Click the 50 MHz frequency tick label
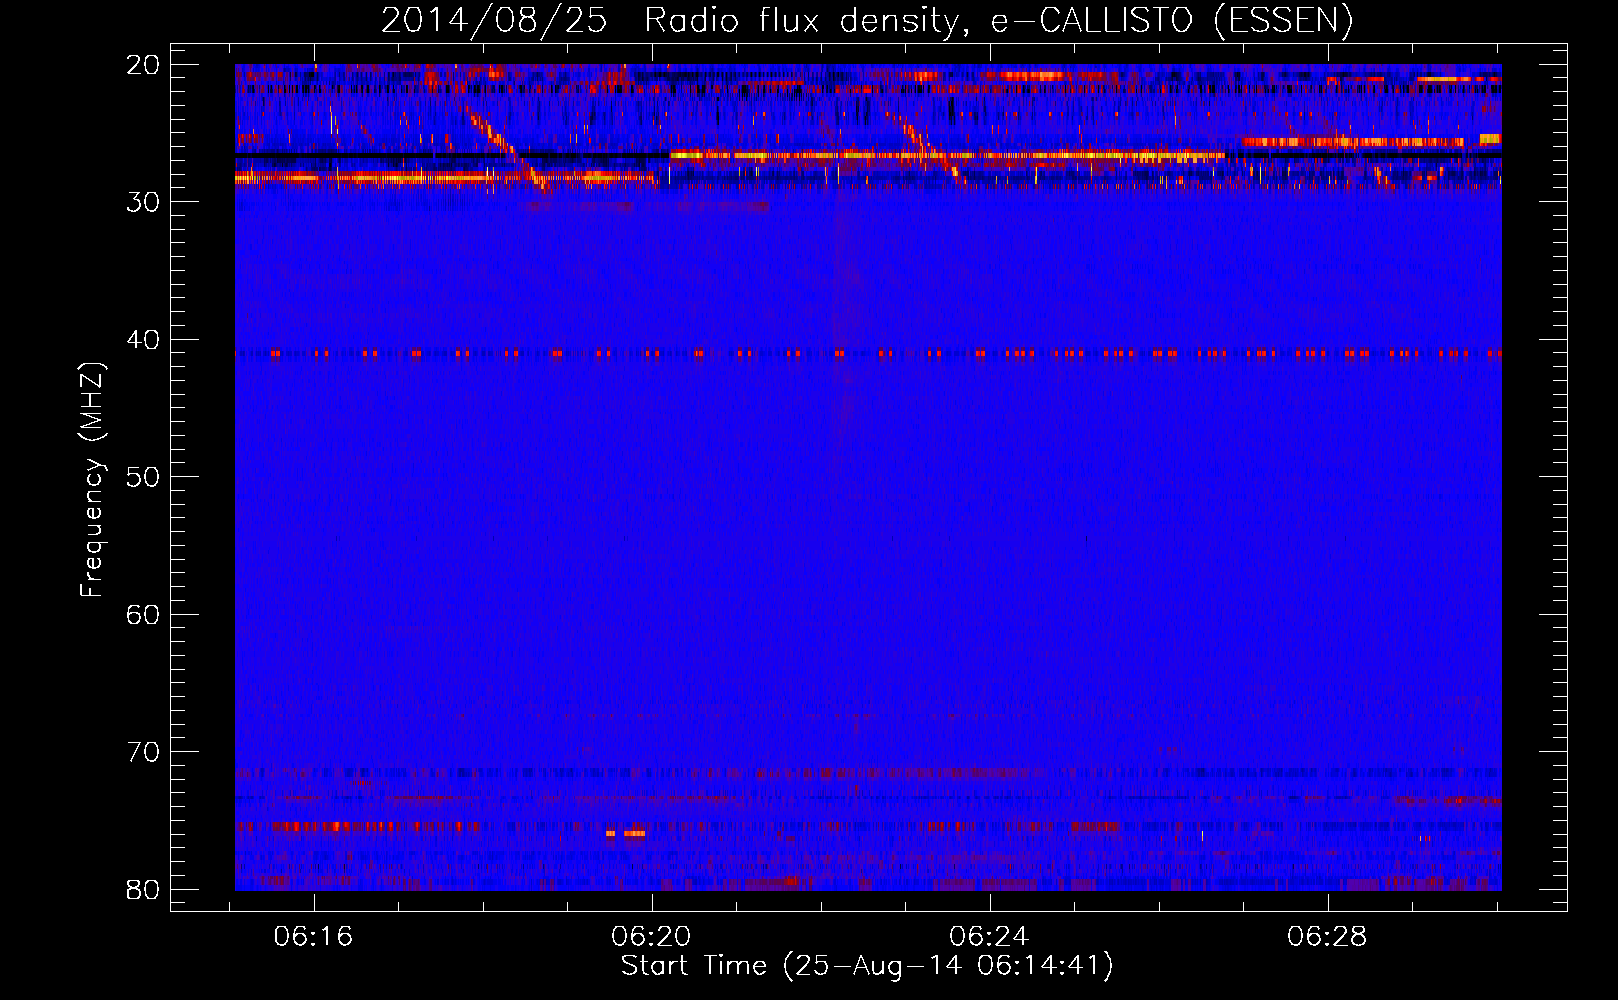The width and height of the screenshot is (1618, 1000). (x=143, y=477)
